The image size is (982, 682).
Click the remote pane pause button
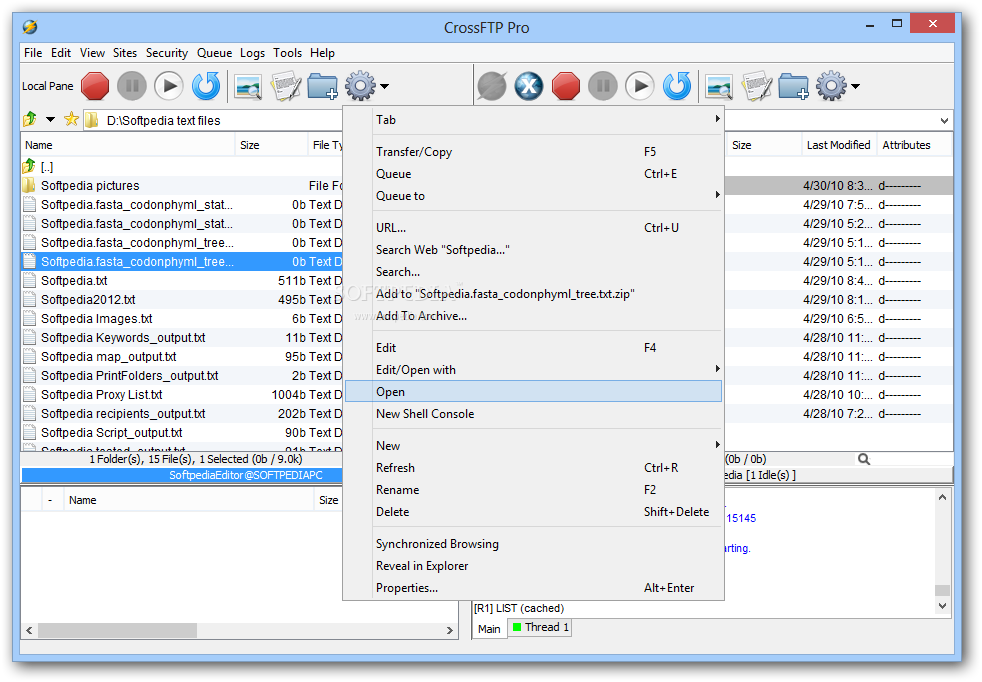click(x=603, y=86)
